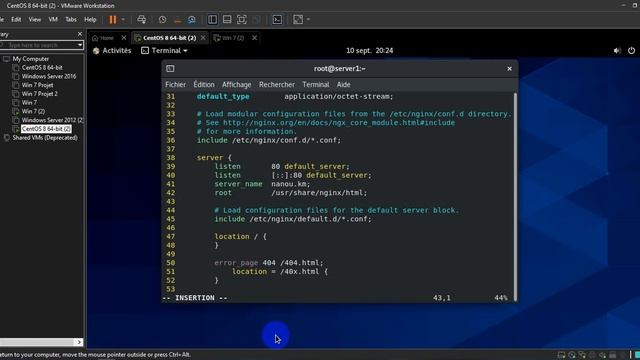Click the stretch guest display icon
The height and width of the screenshot is (360, 640).
tap(298, 20)
